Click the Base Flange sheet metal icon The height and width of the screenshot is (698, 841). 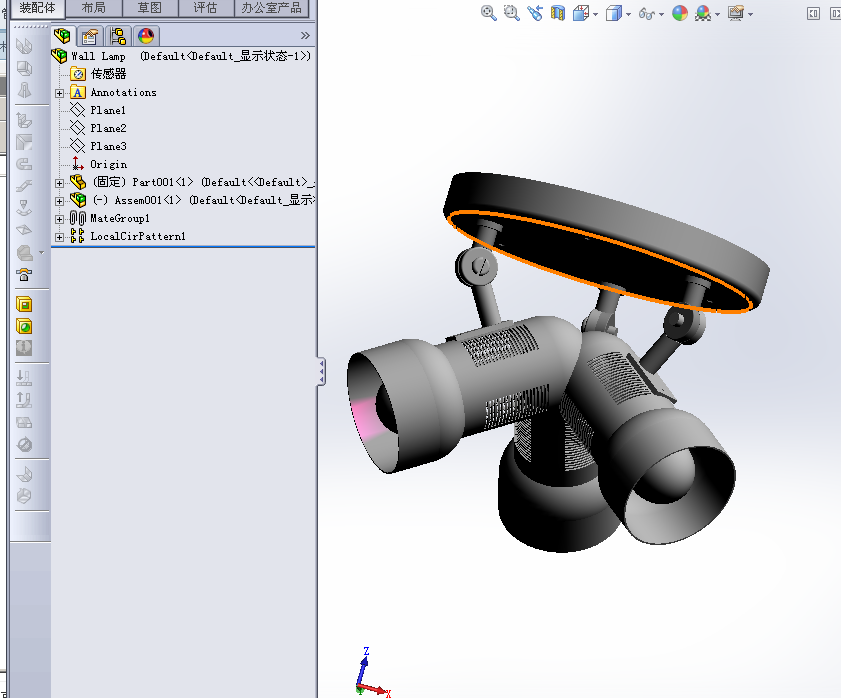(x=24, y=46)
